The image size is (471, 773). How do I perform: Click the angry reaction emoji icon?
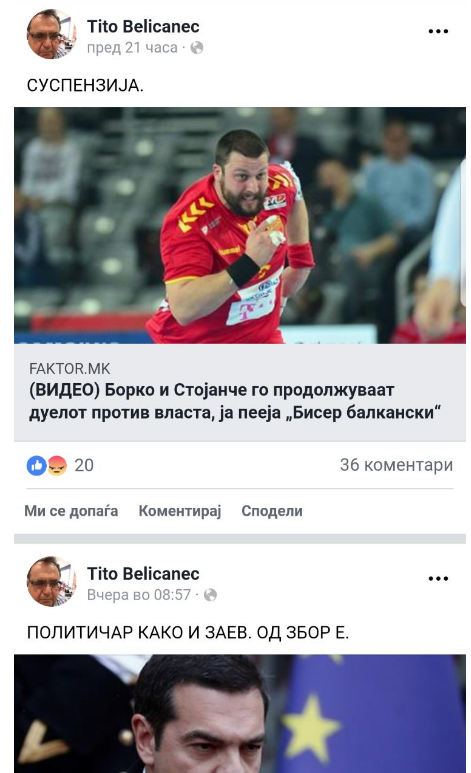coord(57,465)
